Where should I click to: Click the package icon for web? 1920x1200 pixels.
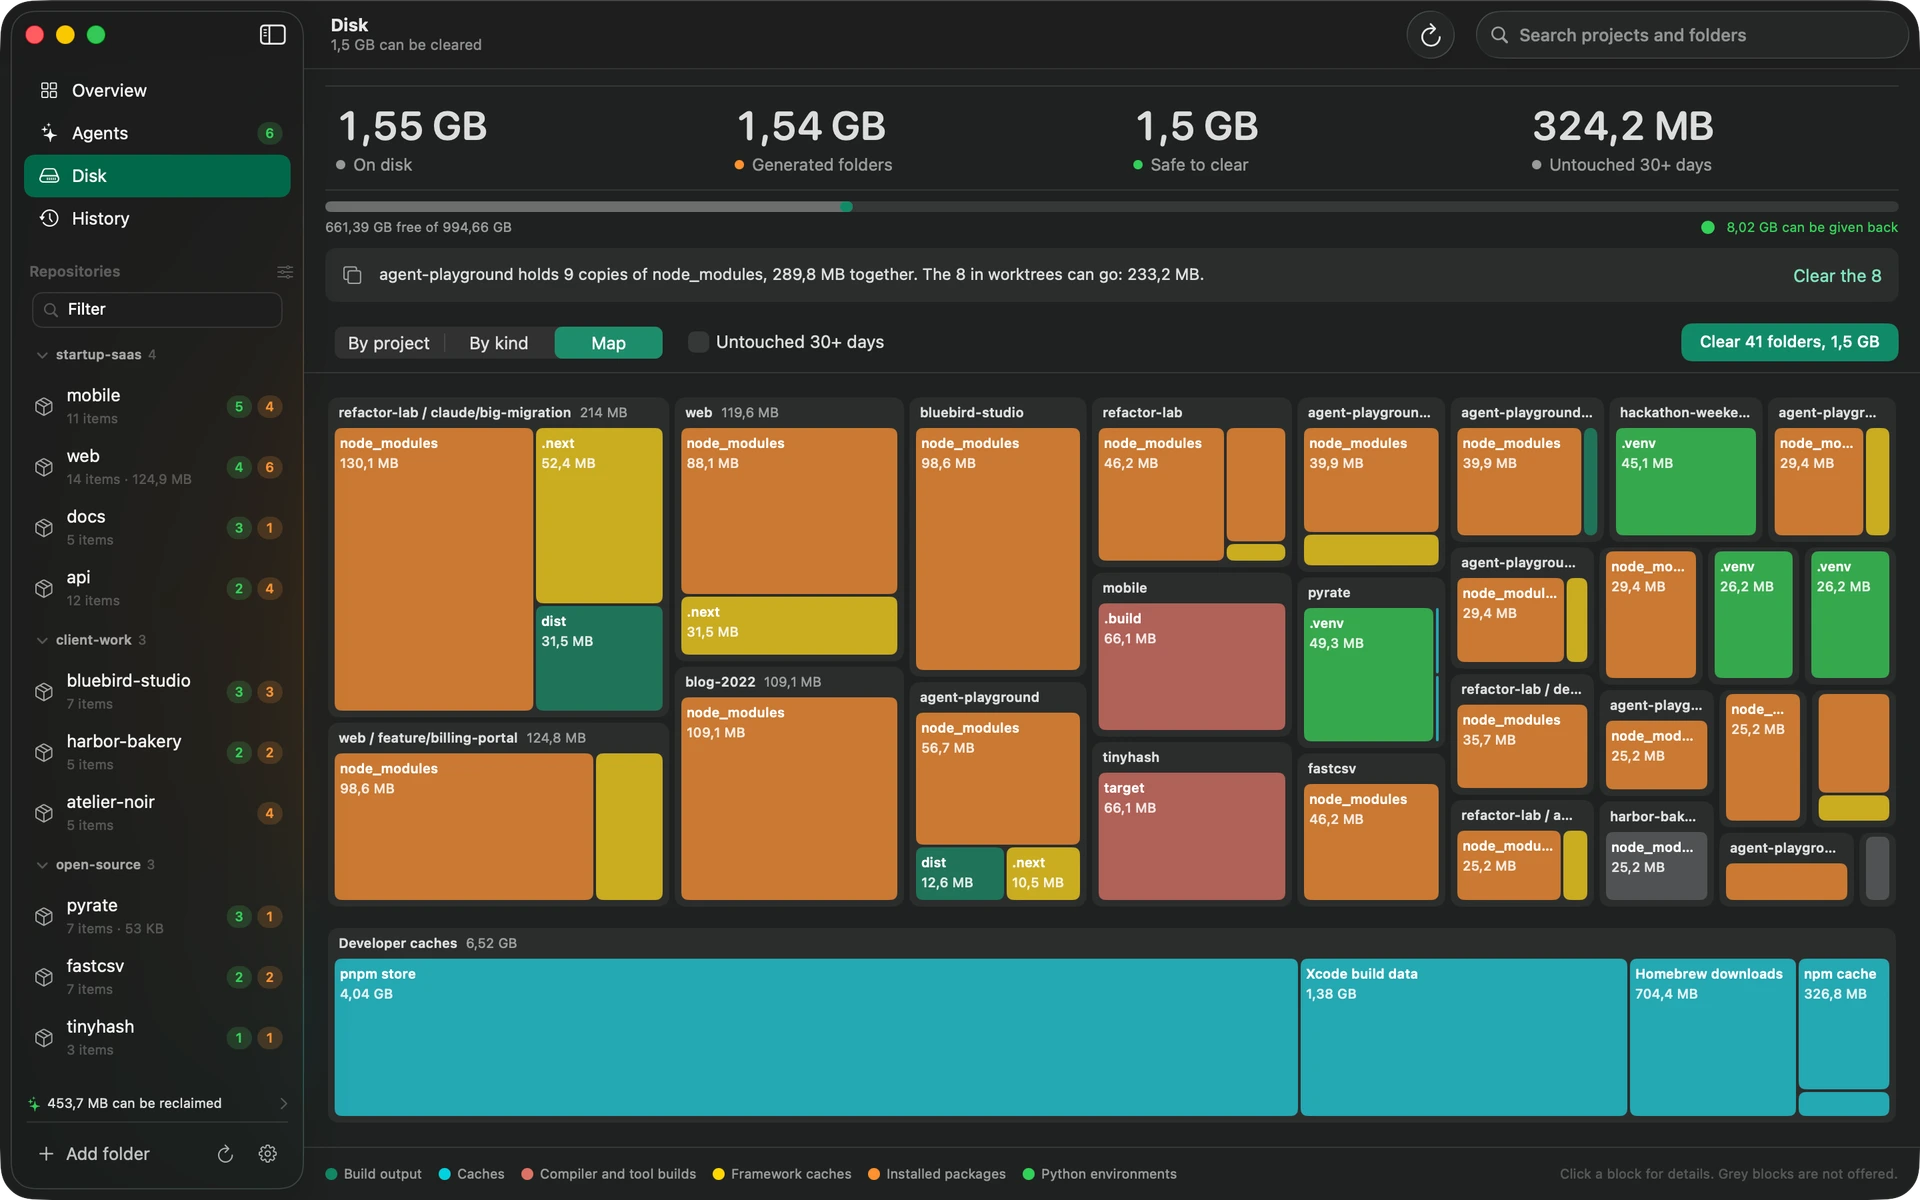point(44,467)
